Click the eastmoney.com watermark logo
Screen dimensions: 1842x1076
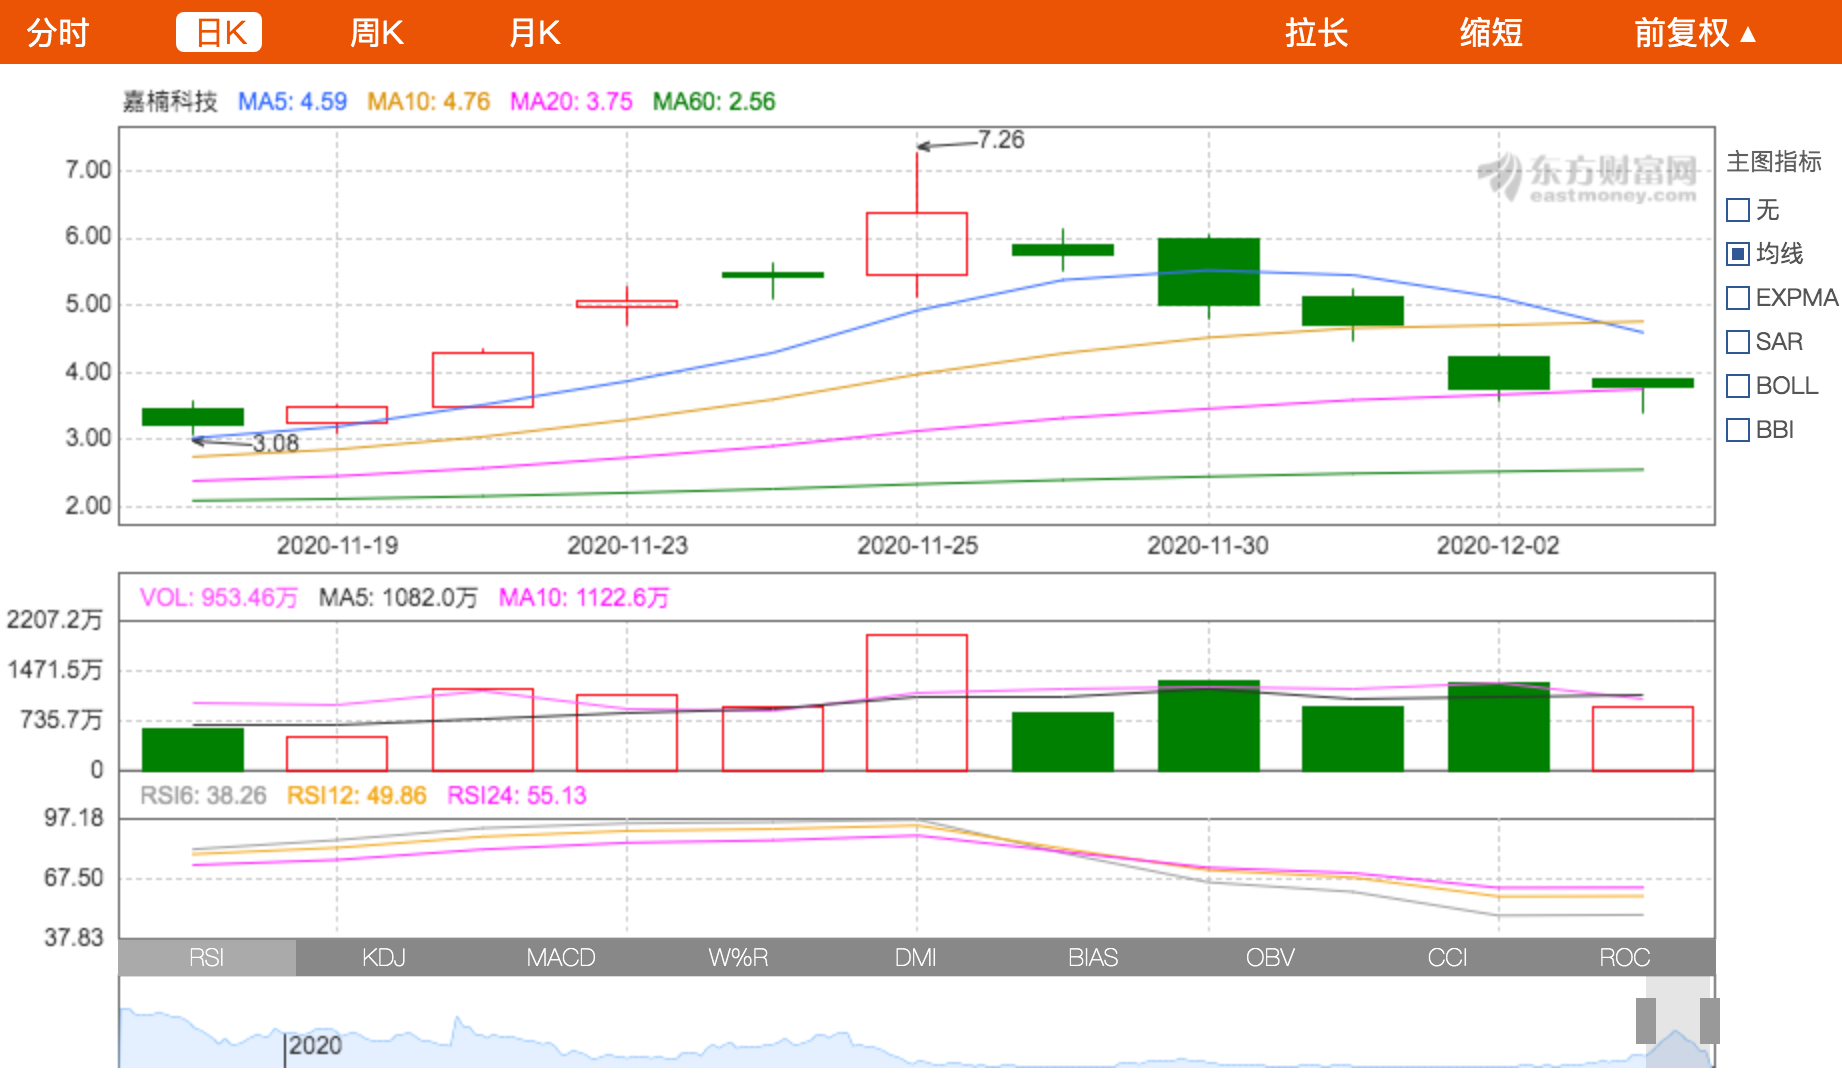coord(1590,178)
